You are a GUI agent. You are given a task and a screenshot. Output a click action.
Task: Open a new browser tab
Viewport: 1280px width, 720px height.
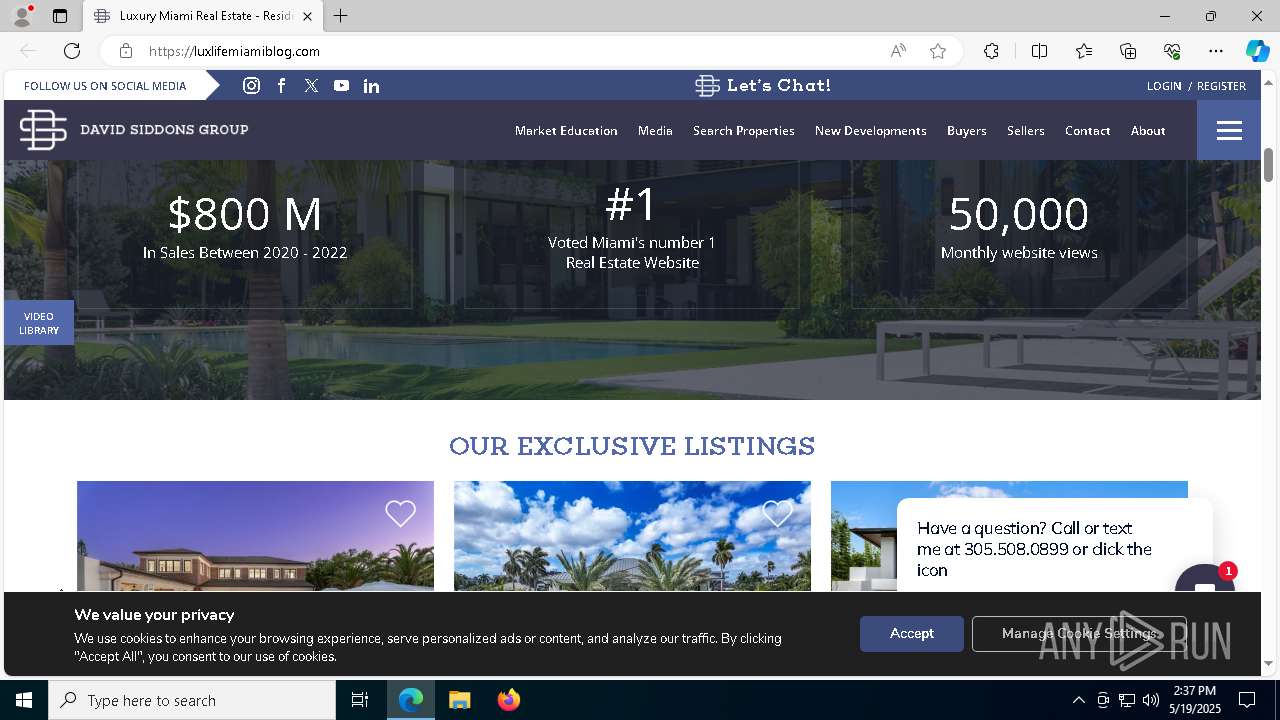point(341,16)
